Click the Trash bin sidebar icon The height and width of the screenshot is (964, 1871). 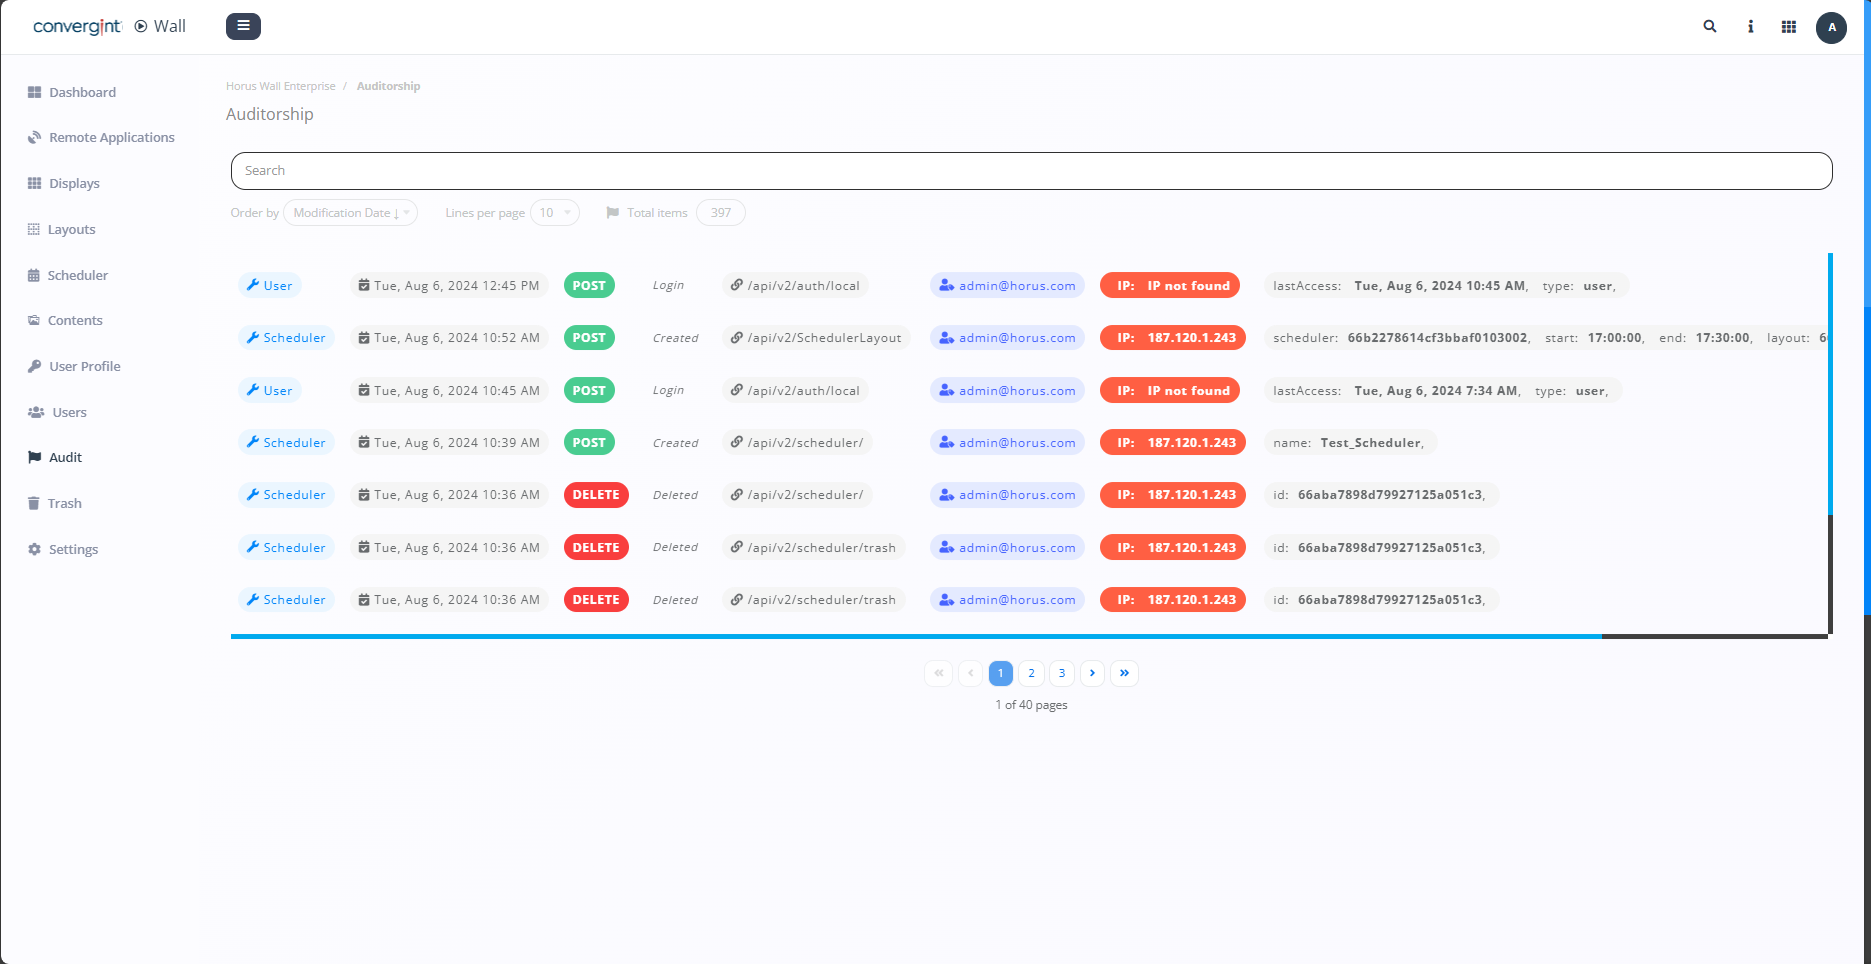(x=34, y=503)
